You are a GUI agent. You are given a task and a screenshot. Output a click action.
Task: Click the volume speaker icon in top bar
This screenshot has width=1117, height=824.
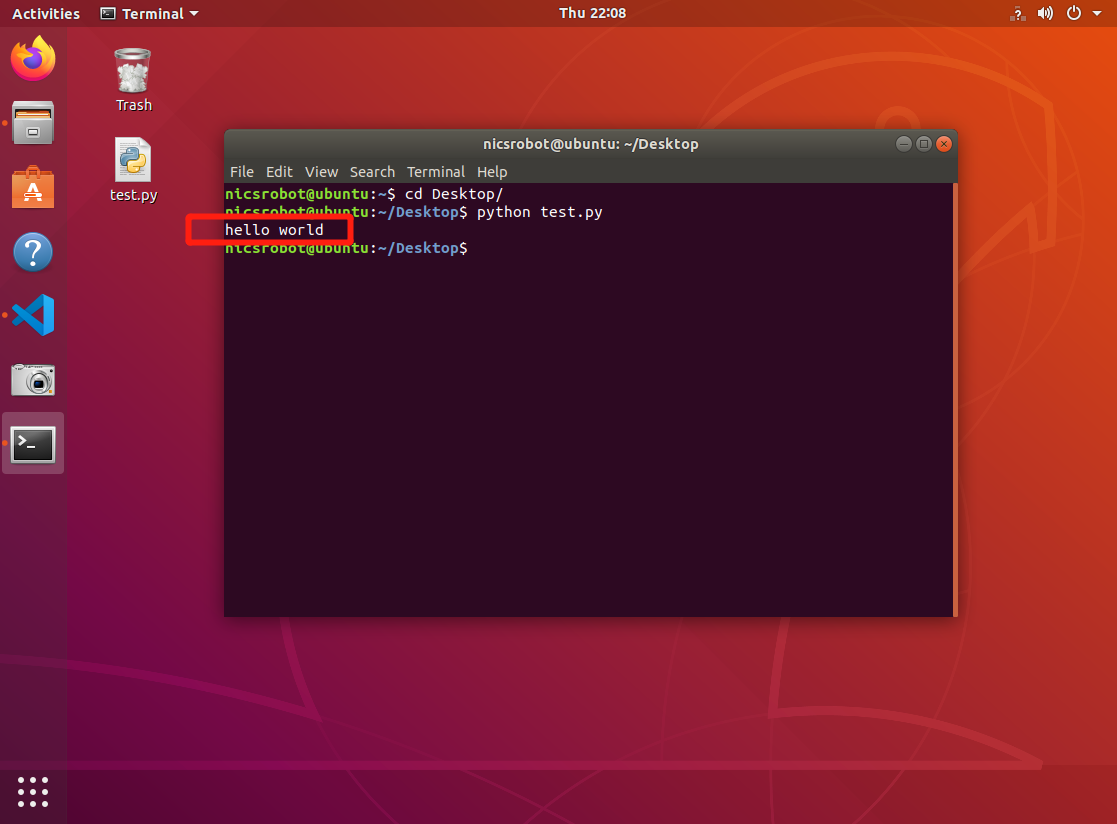(x=1045, y=14)
